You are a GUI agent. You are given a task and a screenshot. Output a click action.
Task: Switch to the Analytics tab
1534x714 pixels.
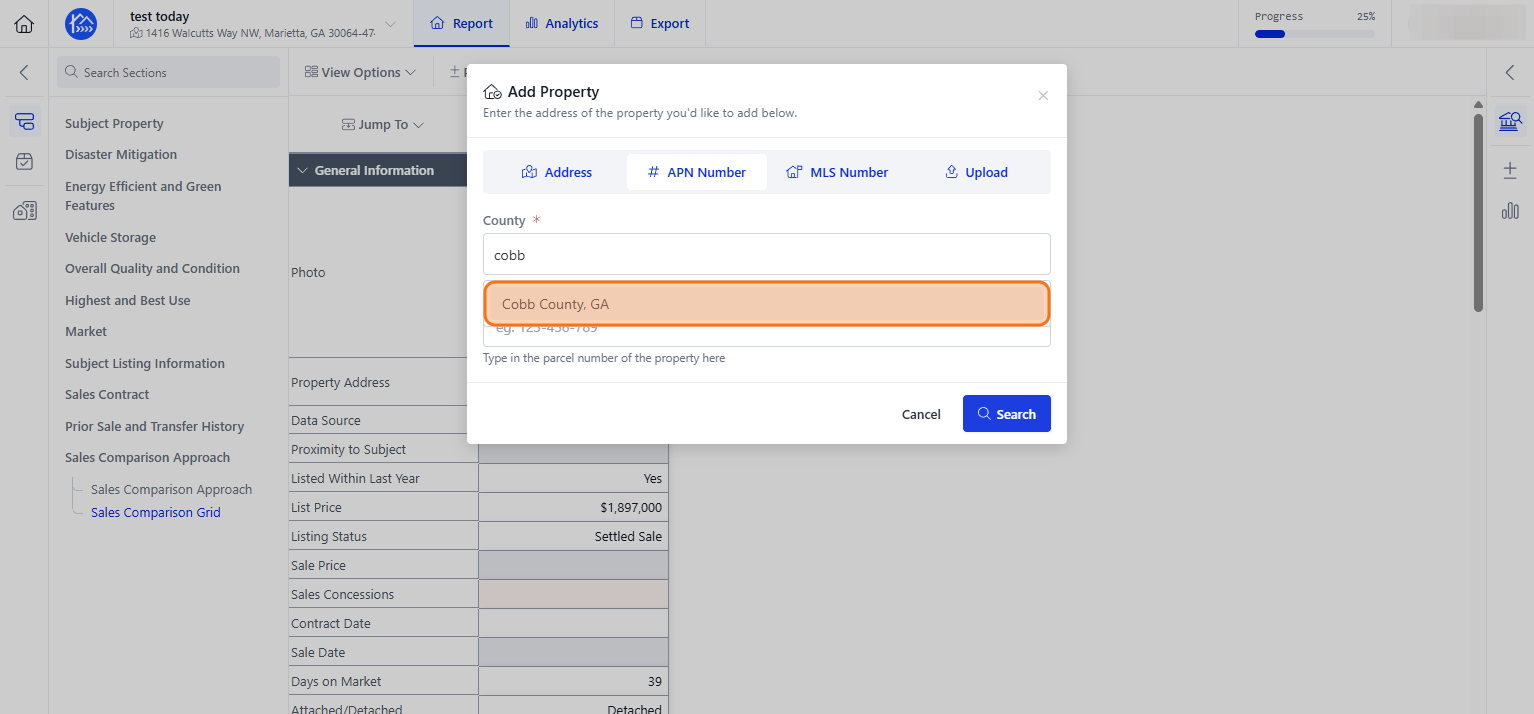[562, 23]
